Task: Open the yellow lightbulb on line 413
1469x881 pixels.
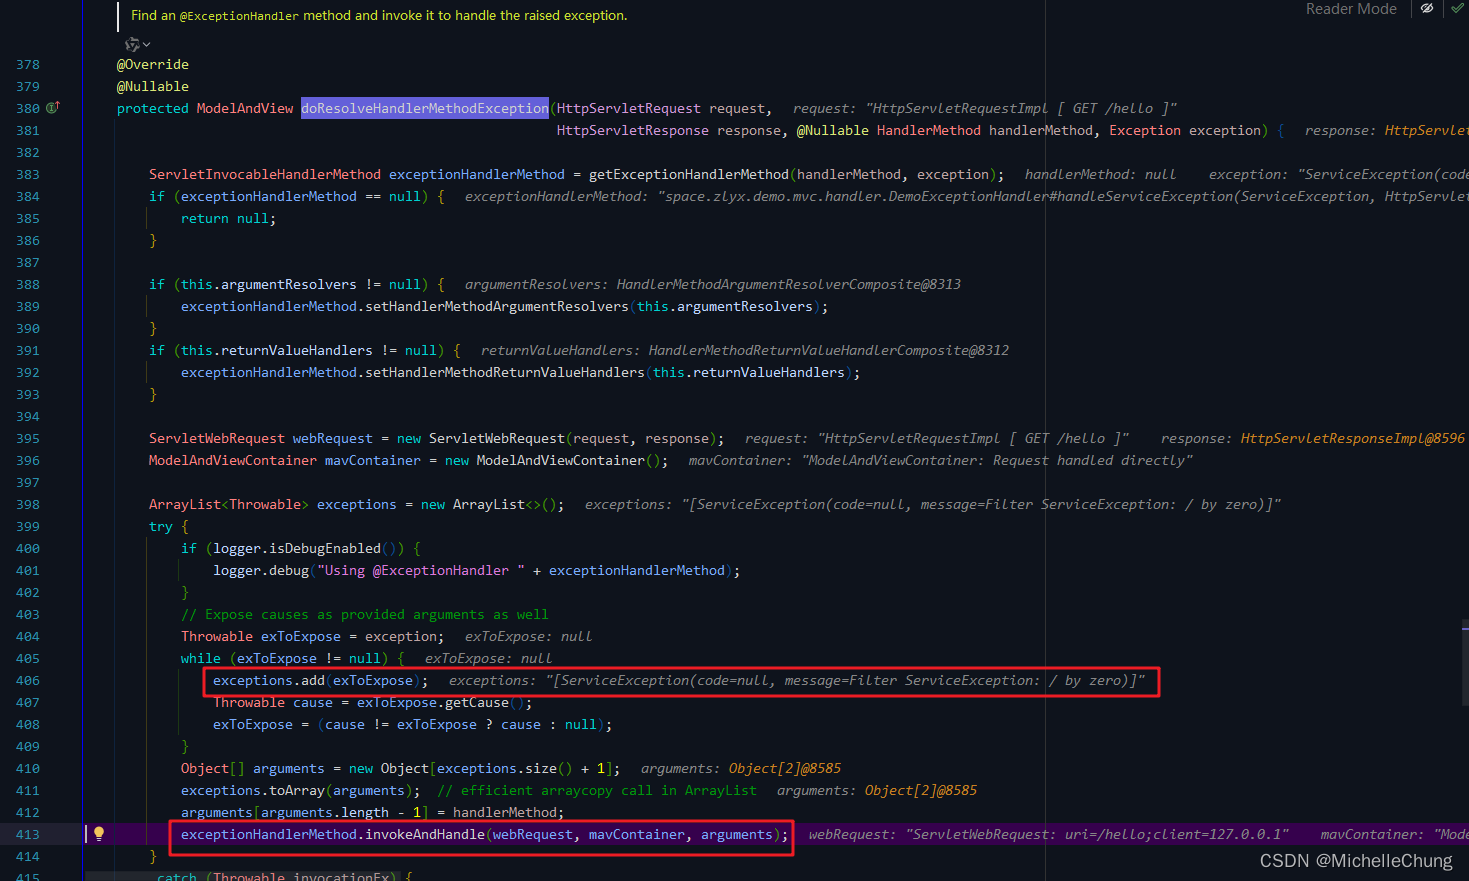Action: click(99, 834)
